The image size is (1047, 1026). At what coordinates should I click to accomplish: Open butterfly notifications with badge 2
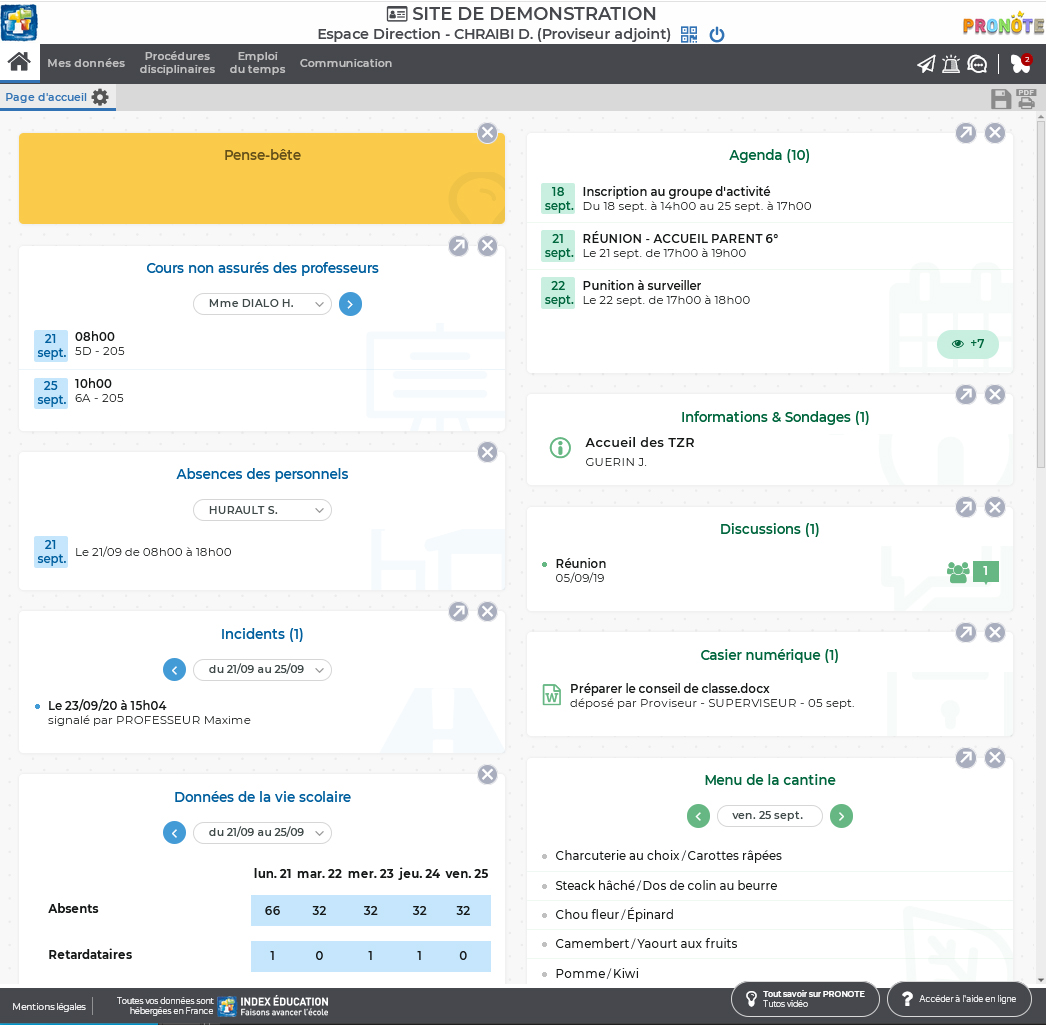pos(1021,63)
